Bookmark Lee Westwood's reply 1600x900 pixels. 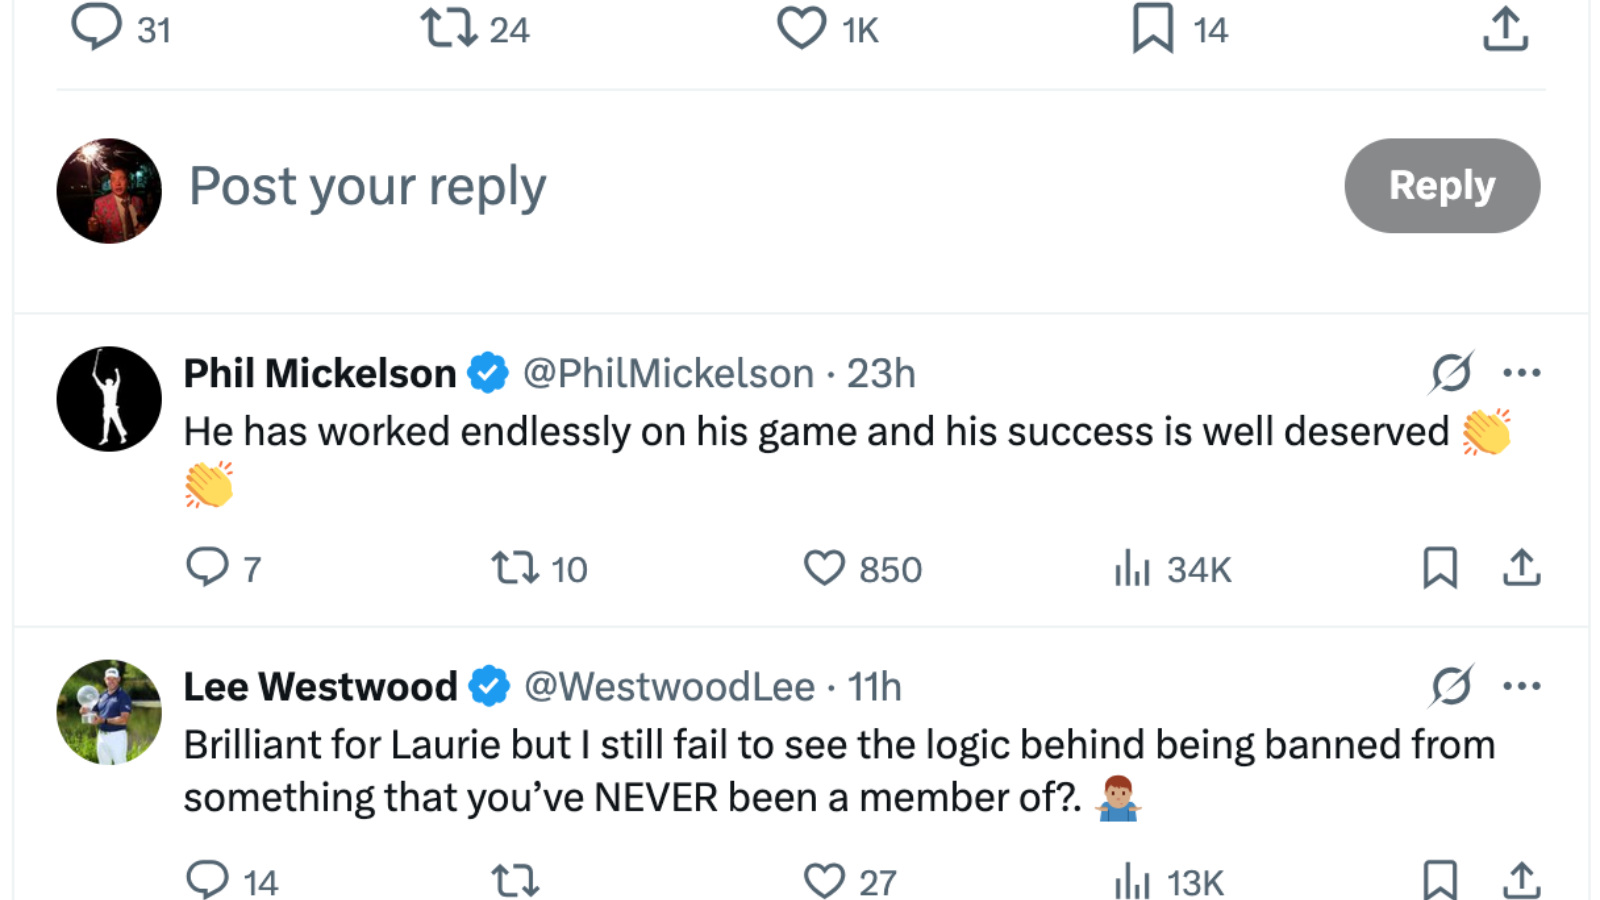(1441, 880)
